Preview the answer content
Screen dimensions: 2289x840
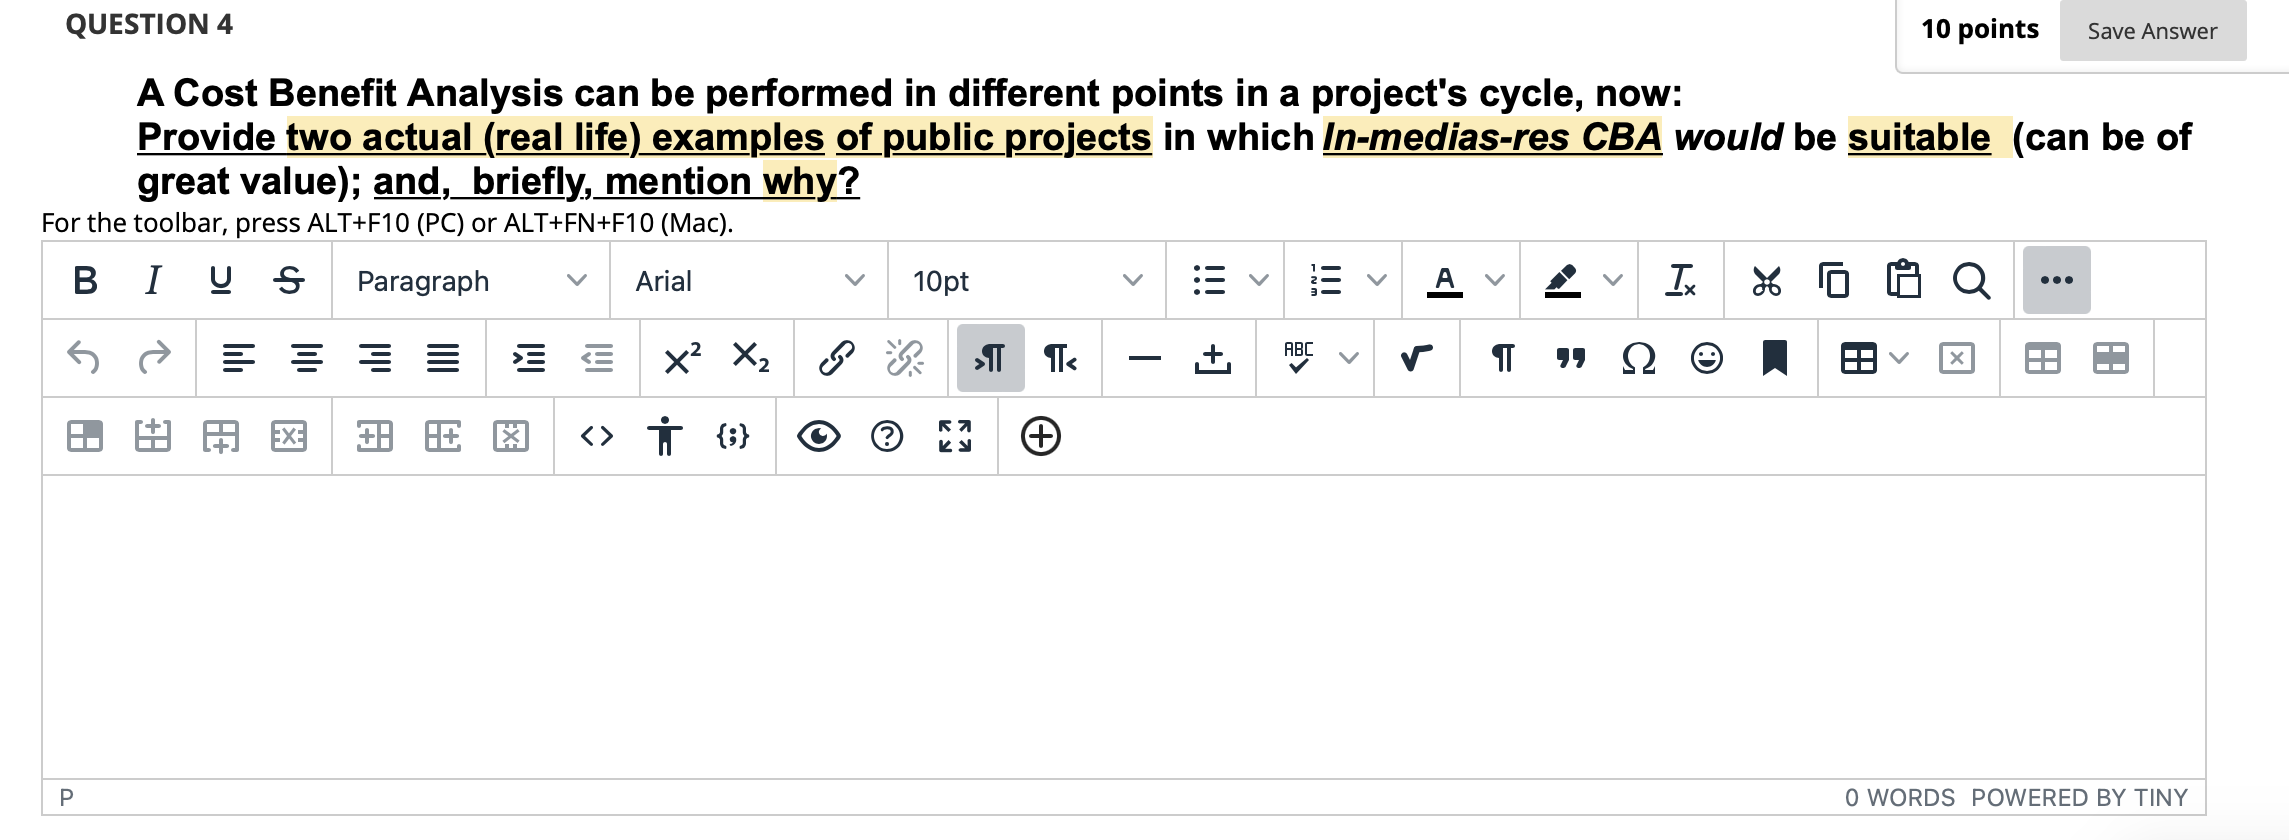[819, 436]
